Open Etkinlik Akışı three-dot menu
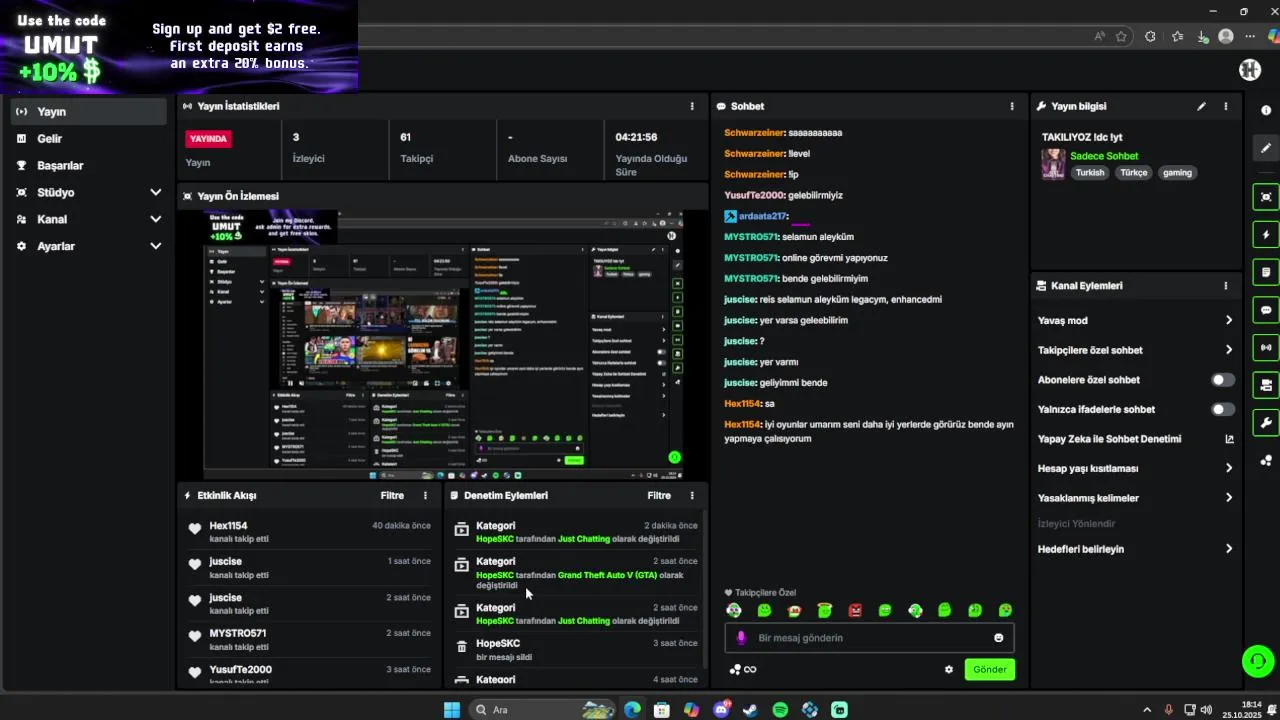This screenshot has height=720, width=1280. 425,496
